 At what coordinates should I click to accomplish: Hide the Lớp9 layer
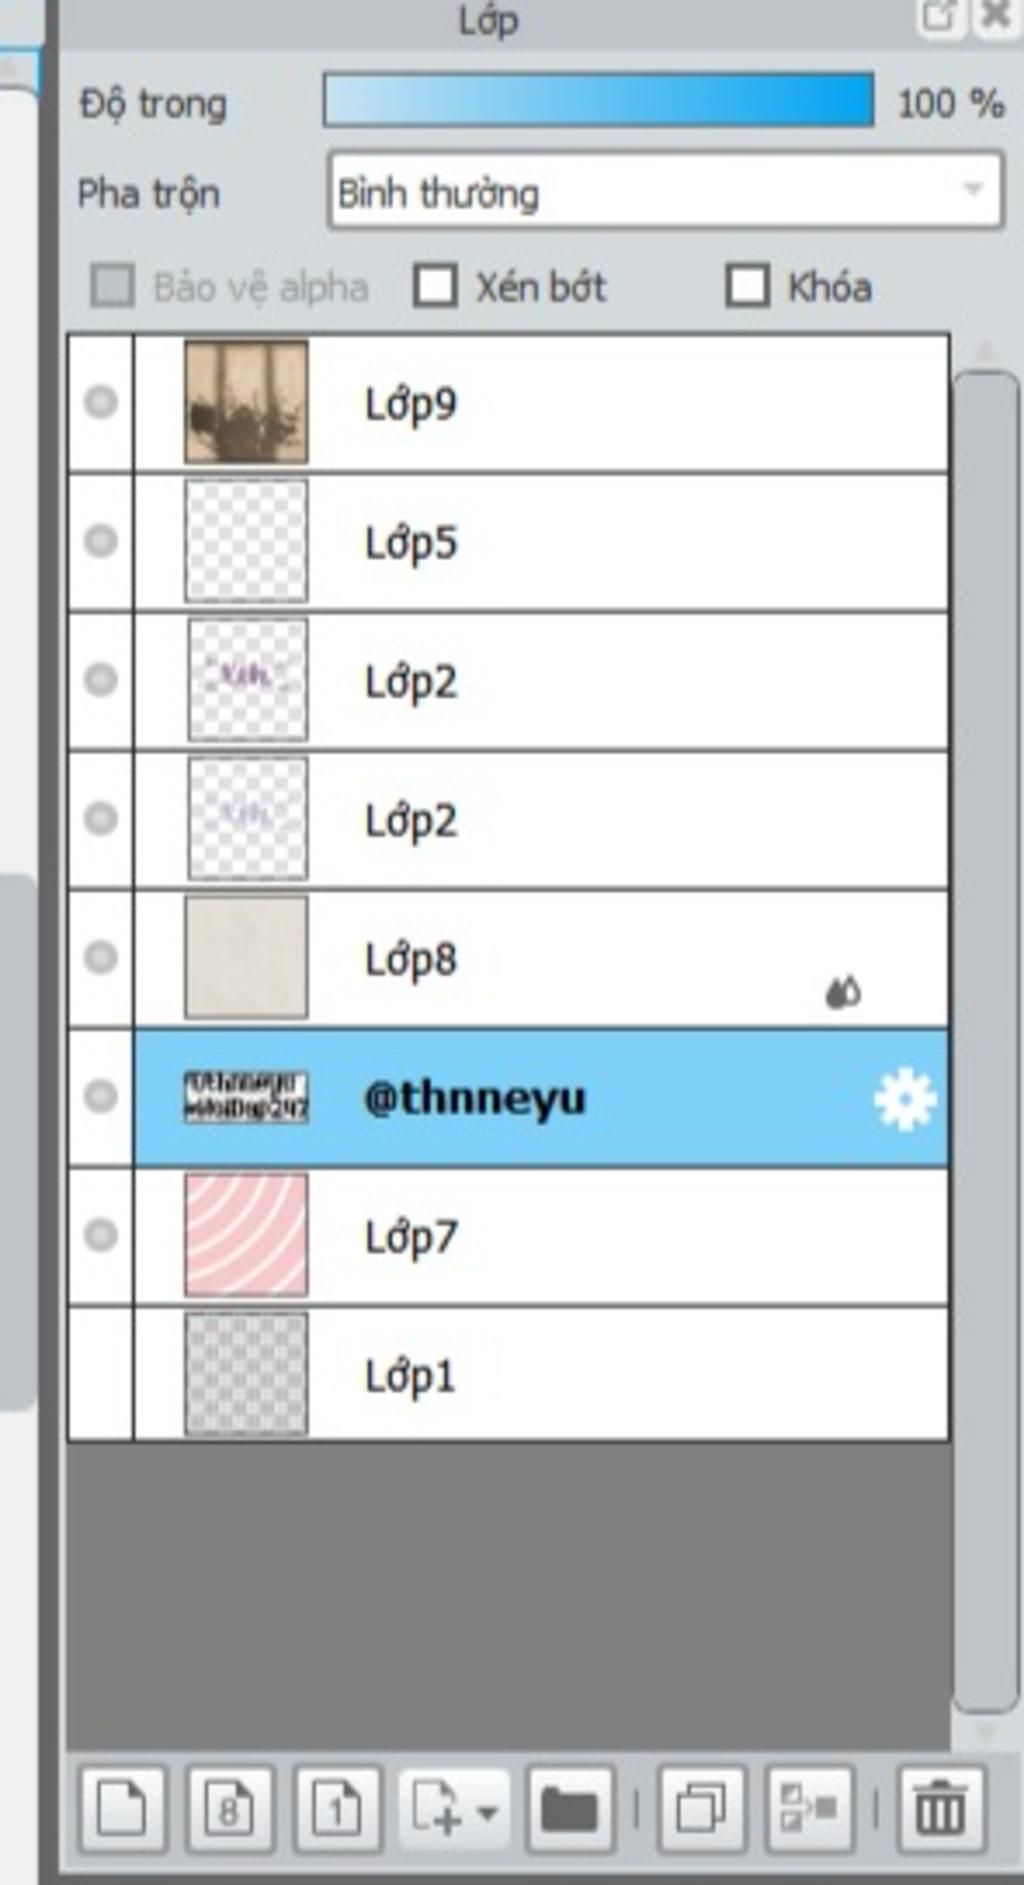tap(100, 402)
